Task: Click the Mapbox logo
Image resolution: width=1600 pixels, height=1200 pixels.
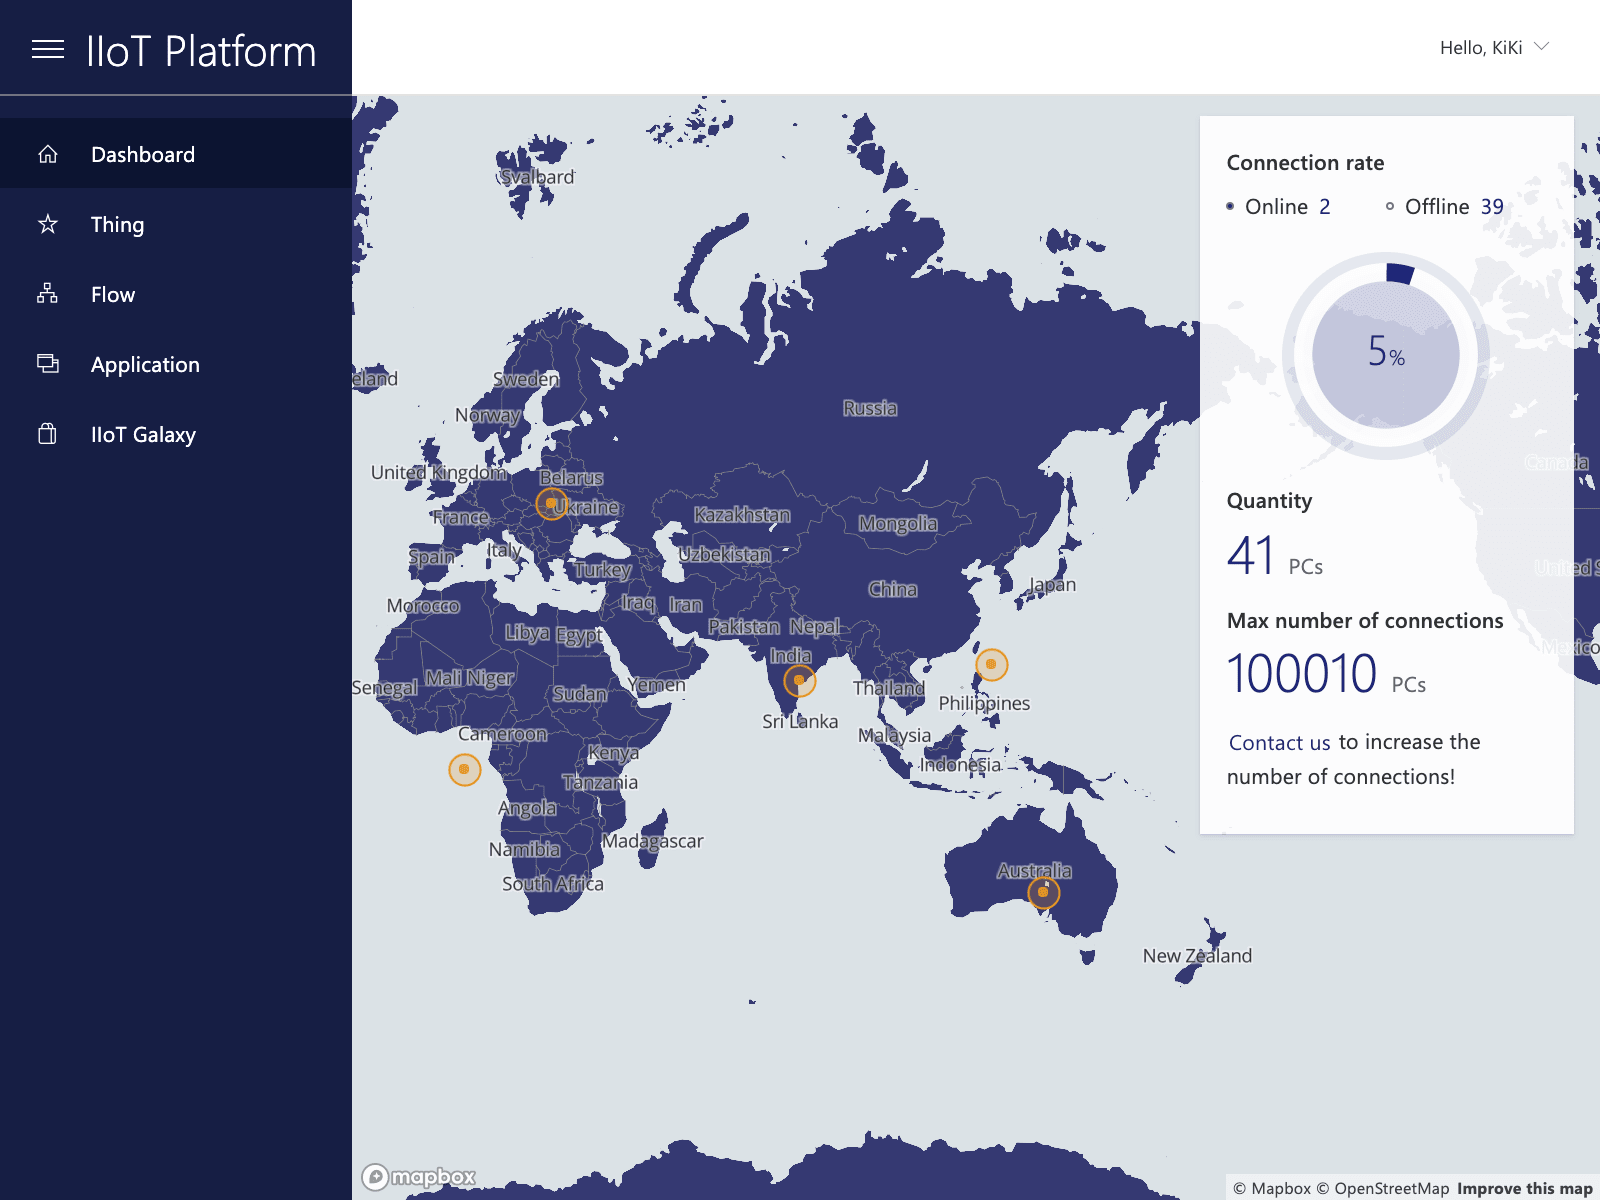Action: point(419,1177)
